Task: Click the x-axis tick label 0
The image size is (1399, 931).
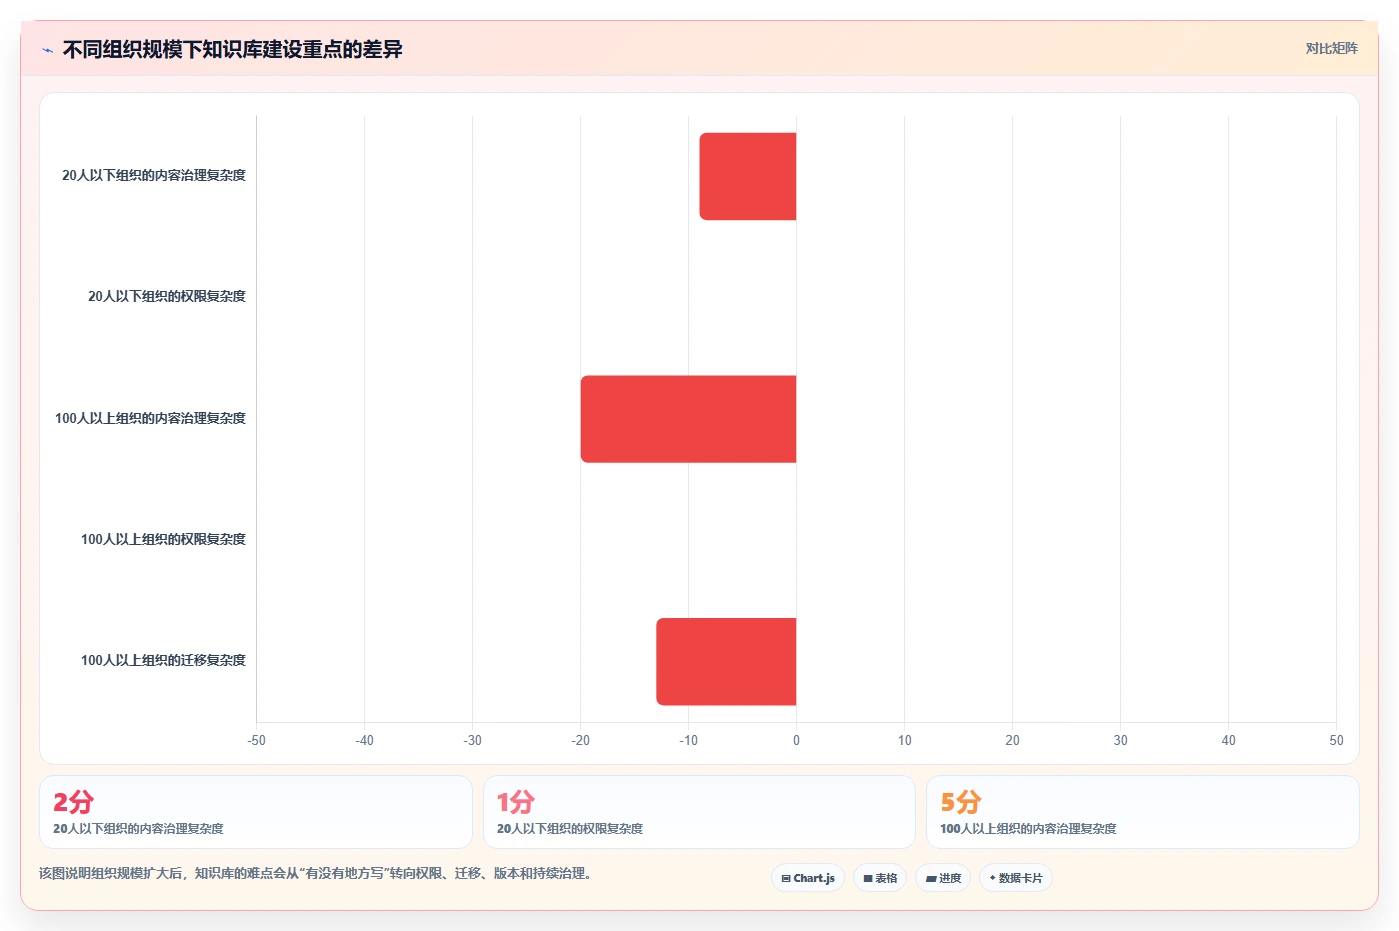Action: tap(796, 740)
